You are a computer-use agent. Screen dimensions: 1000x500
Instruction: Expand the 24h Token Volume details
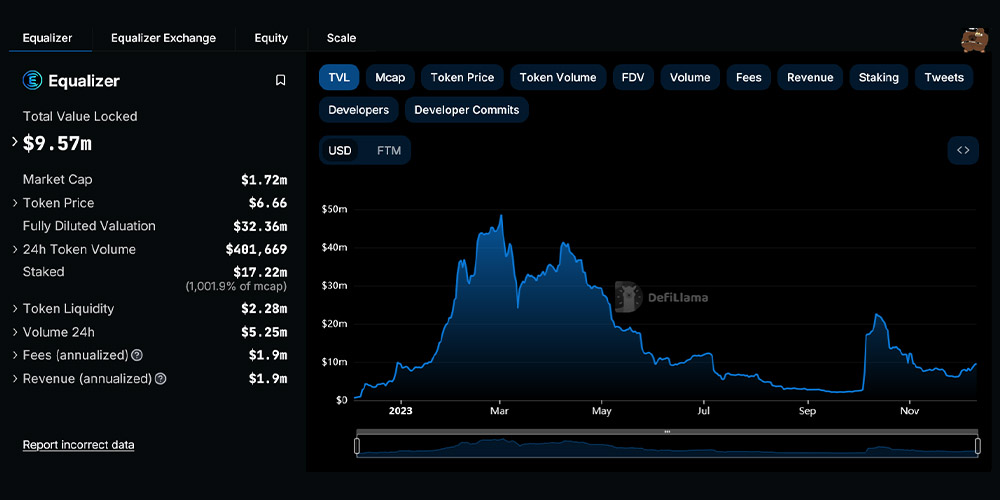pos(15,249)
